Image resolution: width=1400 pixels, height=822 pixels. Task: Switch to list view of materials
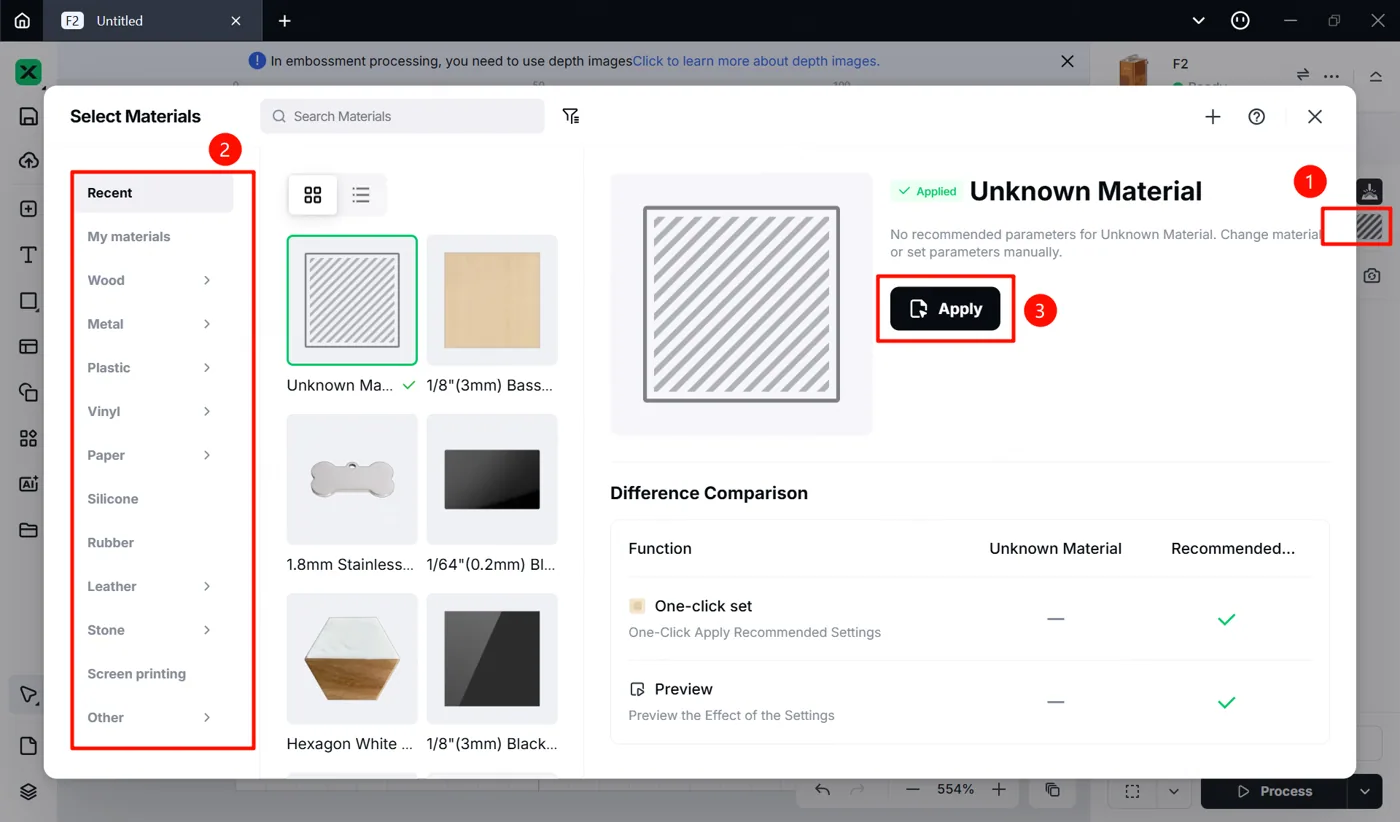click(x=361, y=195)
